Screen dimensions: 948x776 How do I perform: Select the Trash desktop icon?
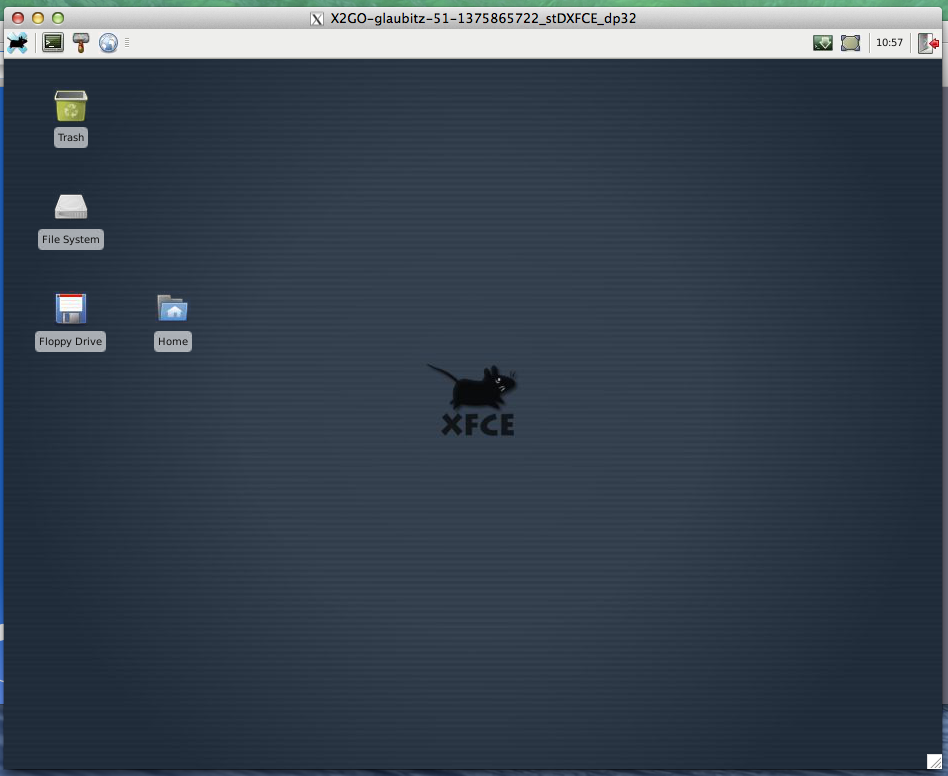pos(71,106)
